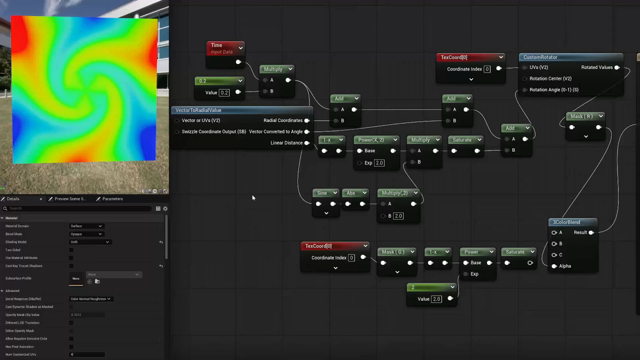Click the lower Power node Exp pin
This screenshot has width=640, height=360.
click(x=466, y=274)
